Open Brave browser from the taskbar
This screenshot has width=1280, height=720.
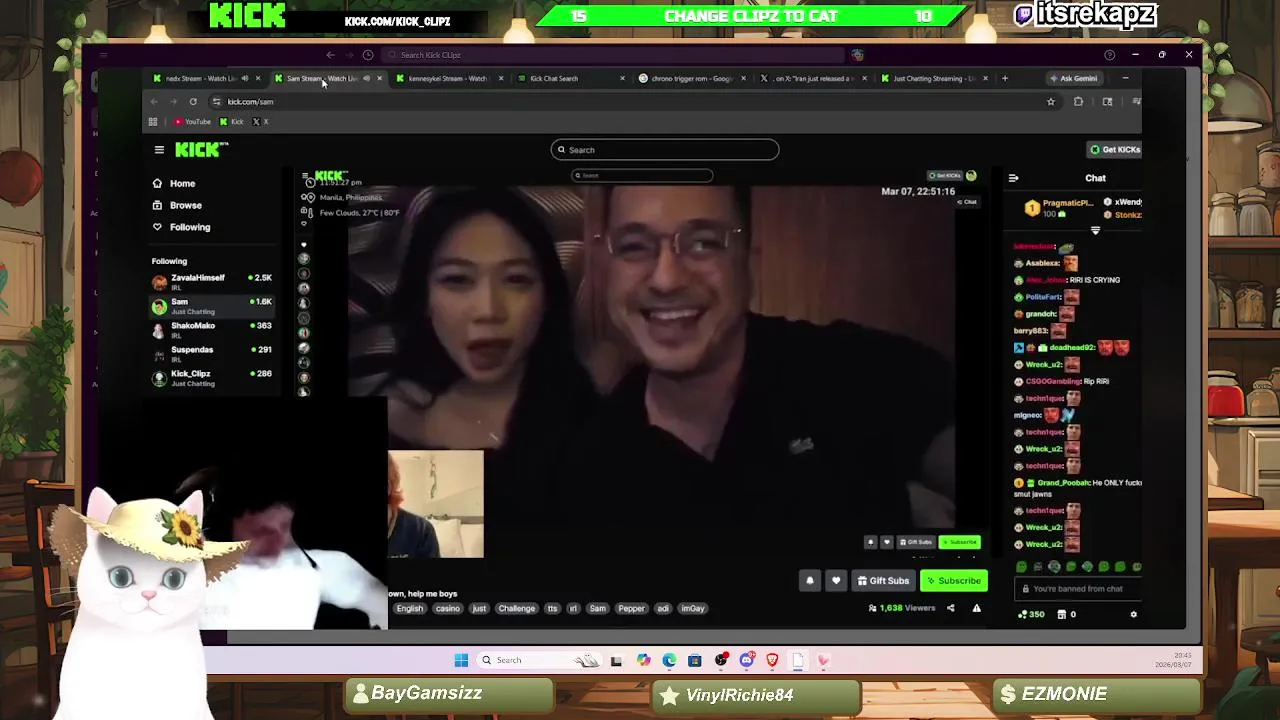772,660
